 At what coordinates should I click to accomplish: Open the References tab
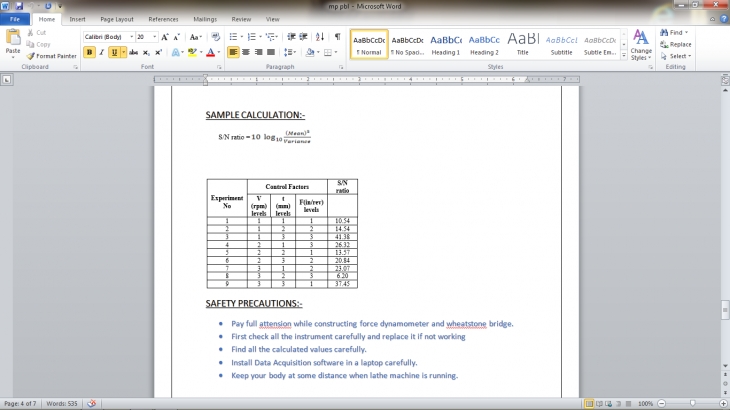163,19
